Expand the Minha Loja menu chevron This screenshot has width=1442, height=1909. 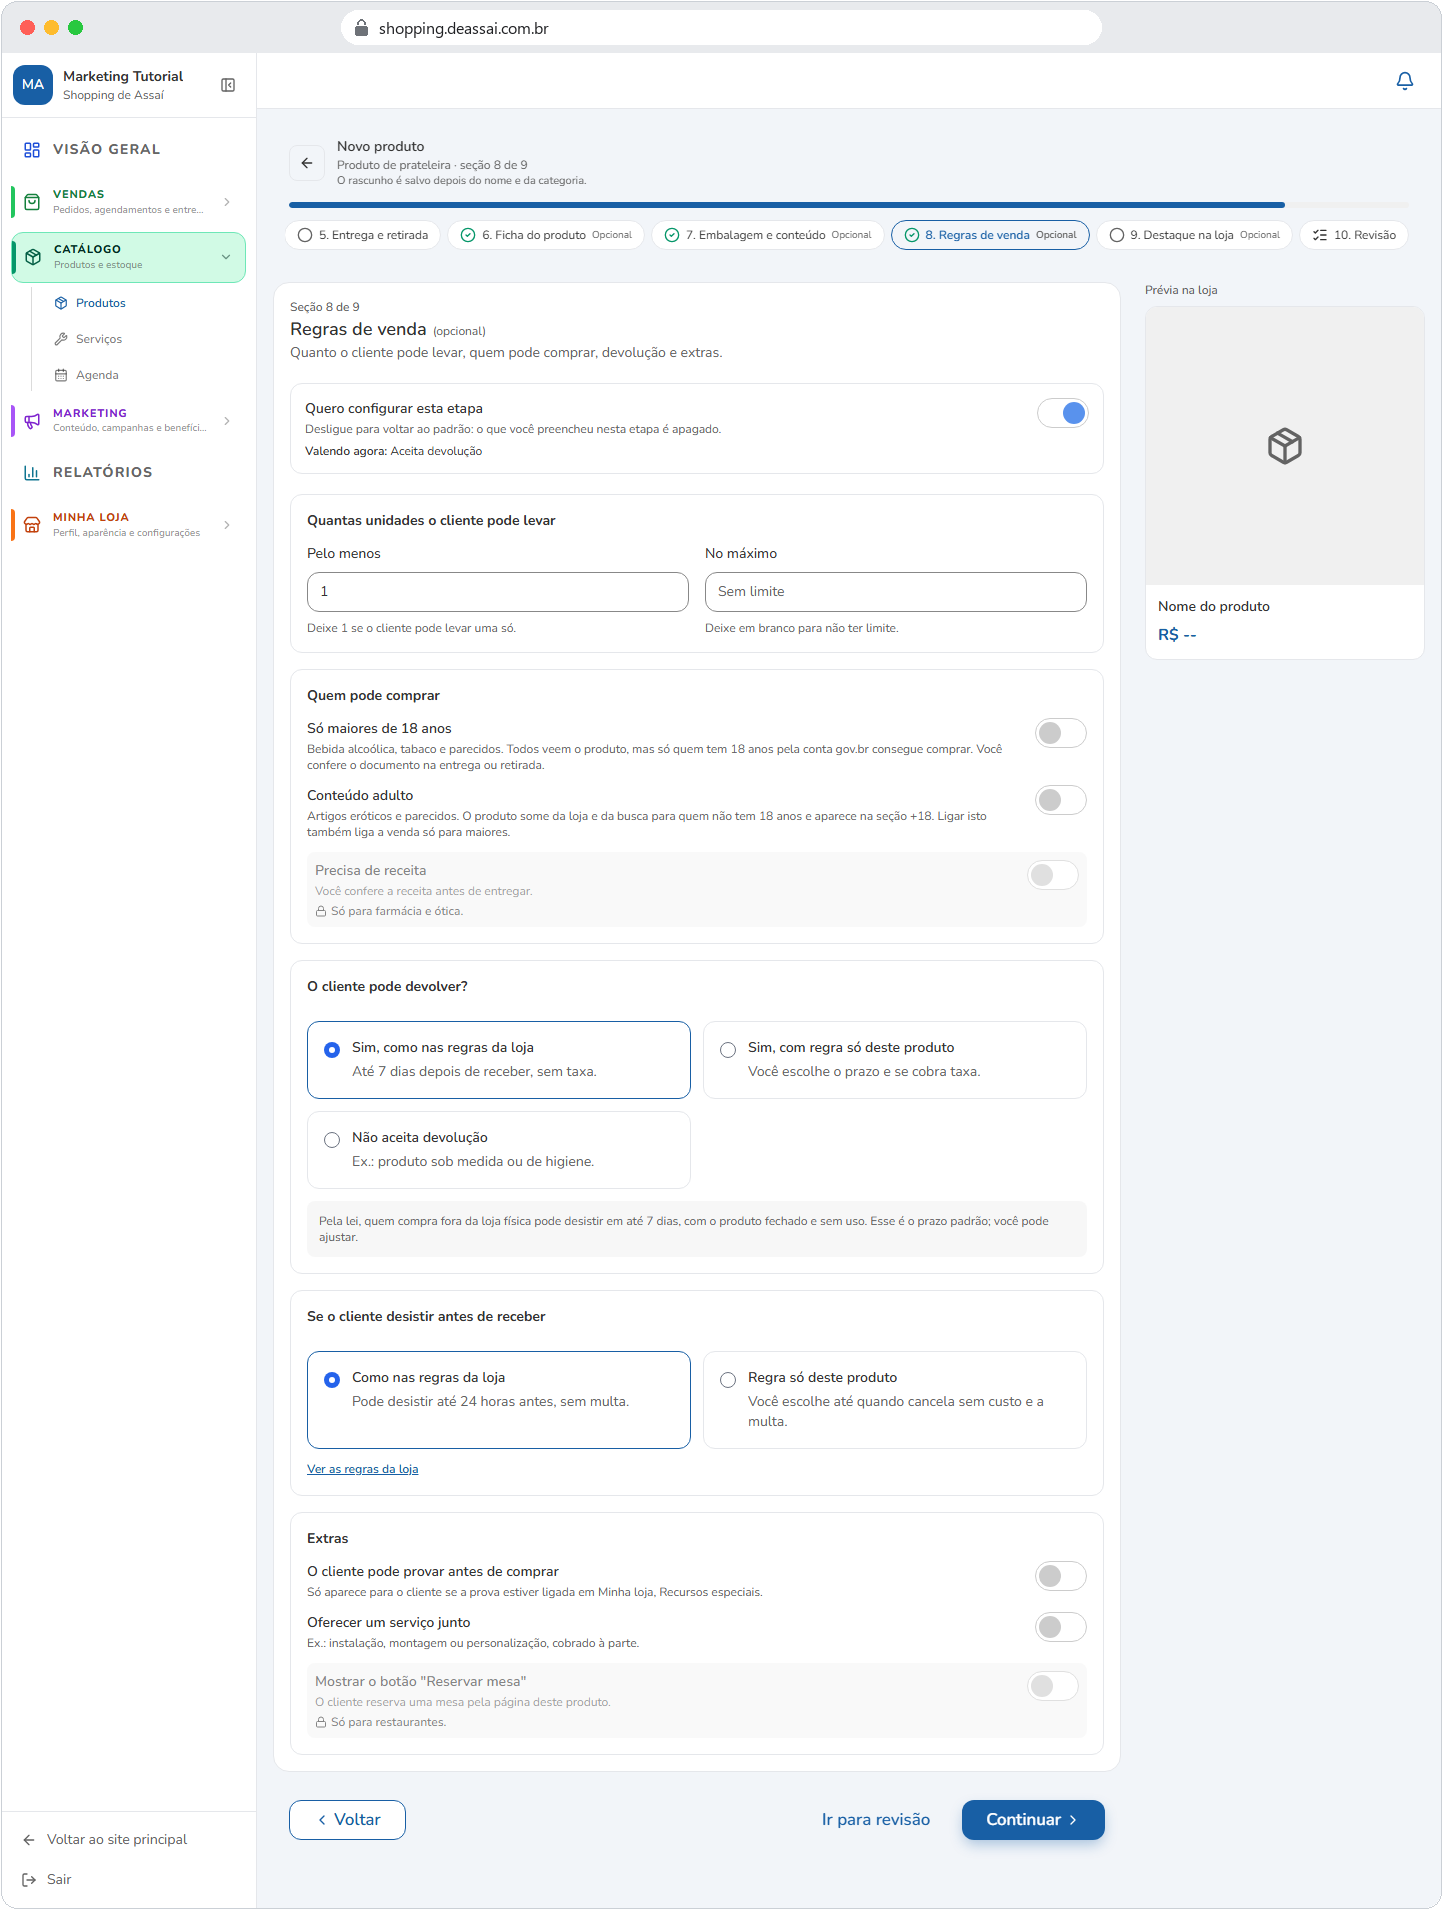coord(227,525)
